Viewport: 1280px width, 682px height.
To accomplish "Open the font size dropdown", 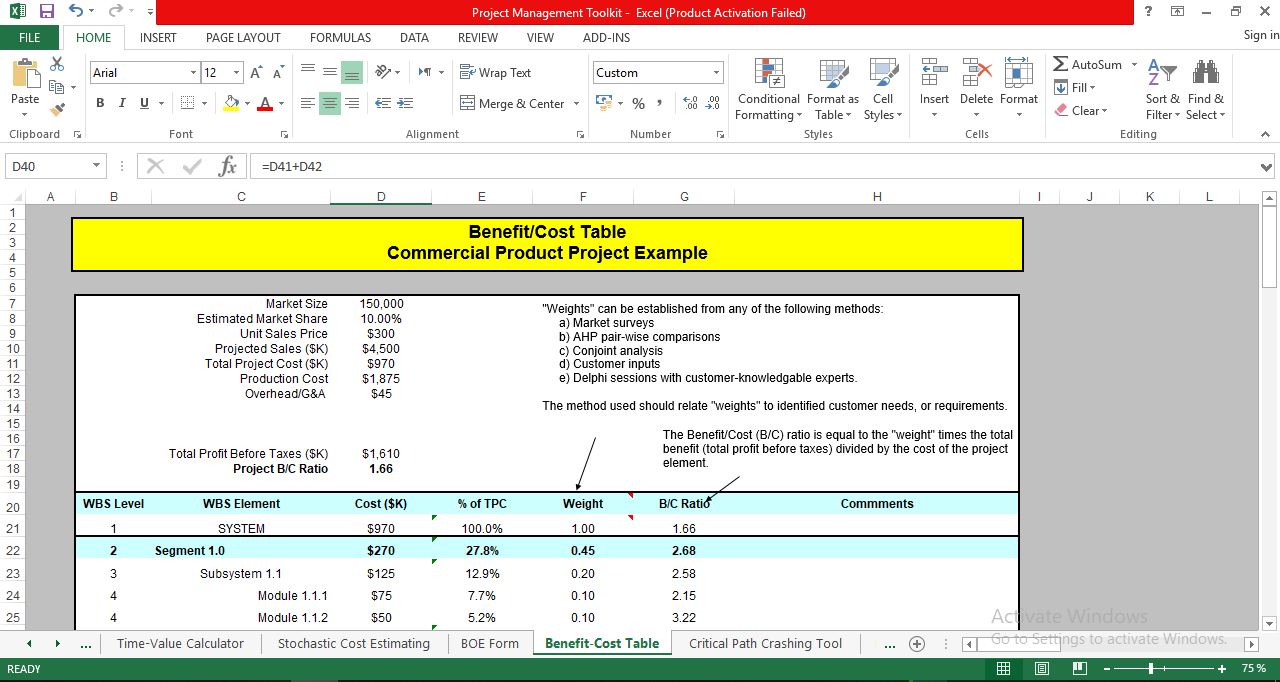I will (237, 72).
